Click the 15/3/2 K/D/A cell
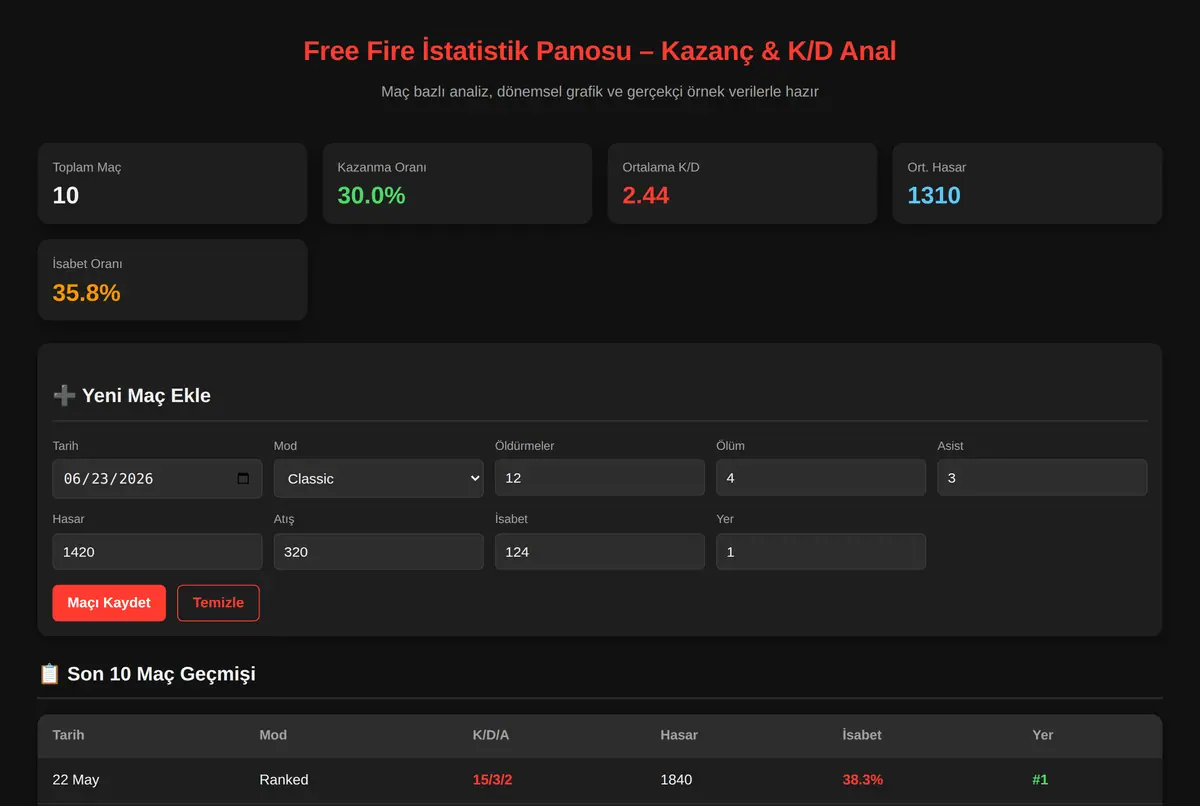 coord(493,780)
